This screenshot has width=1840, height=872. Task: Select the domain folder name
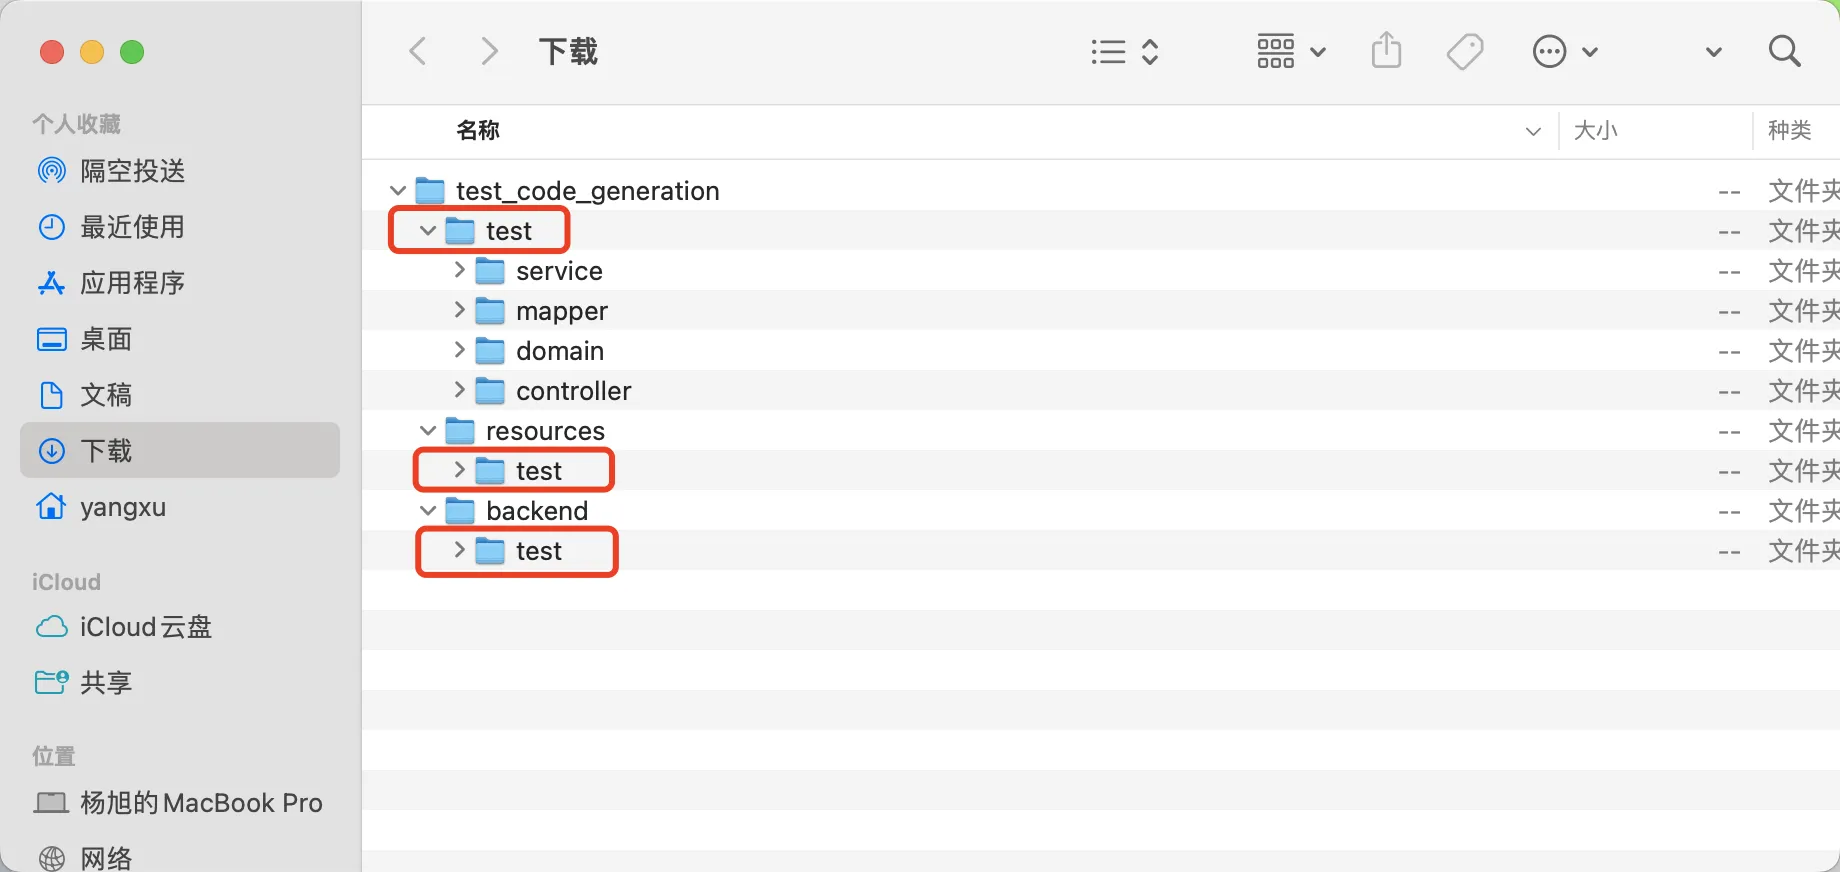click(x=560, y=351)
